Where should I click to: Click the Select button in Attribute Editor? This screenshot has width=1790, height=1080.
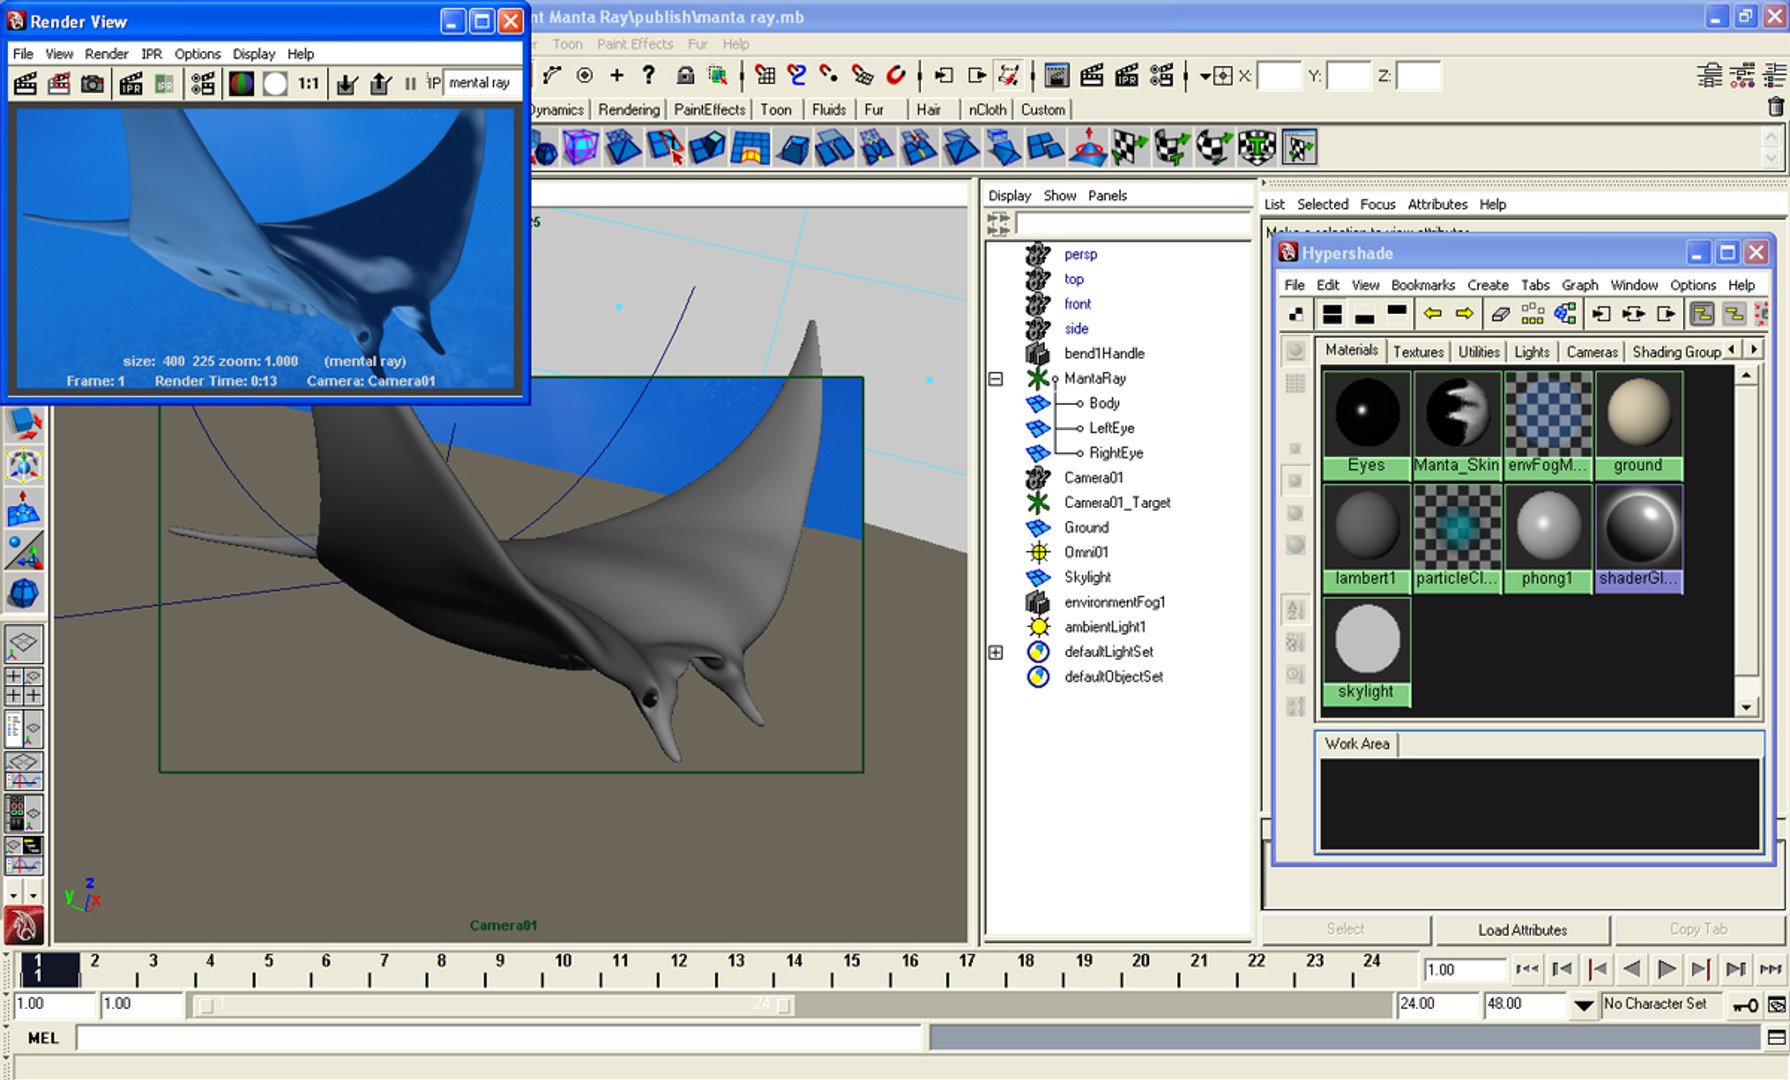pyautogui.click(x=1345, y=929)
